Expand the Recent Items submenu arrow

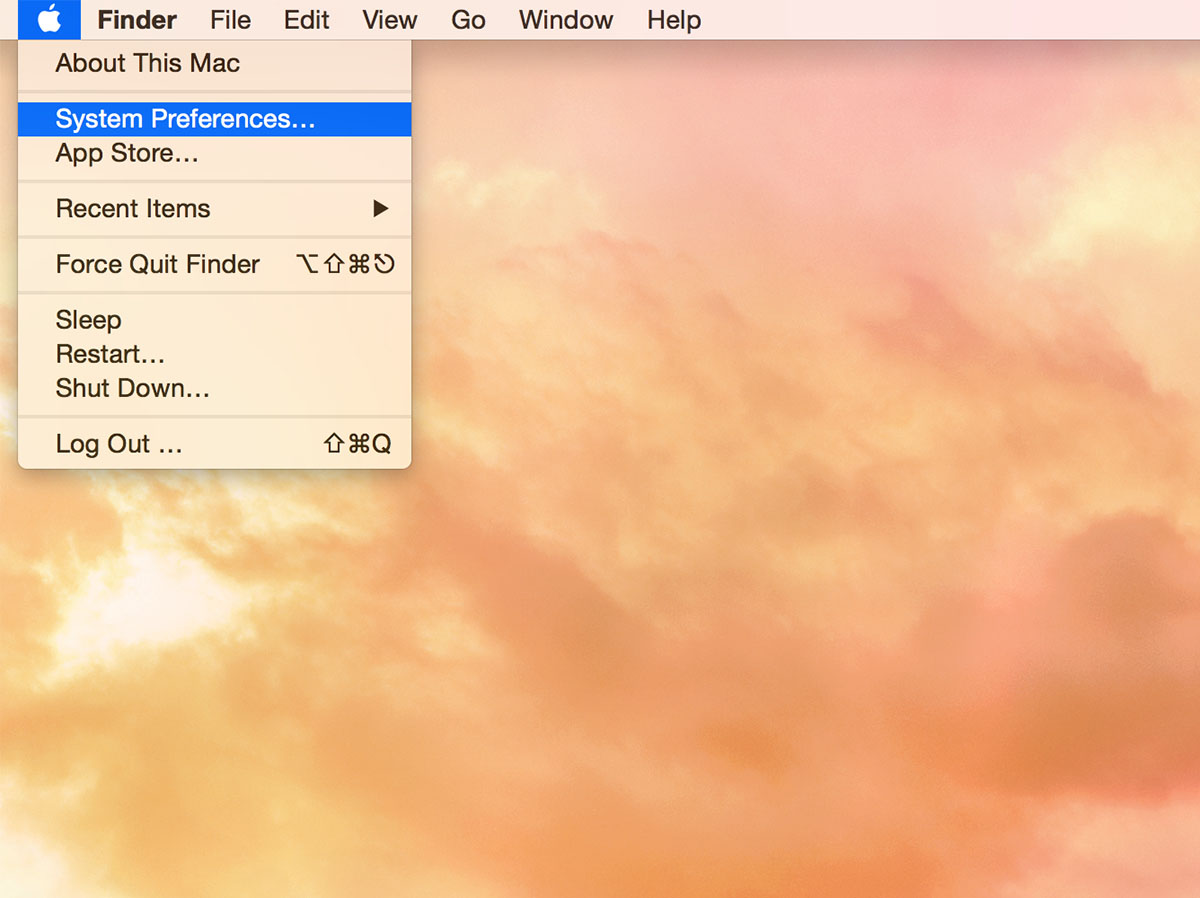[x=380, y=209]
